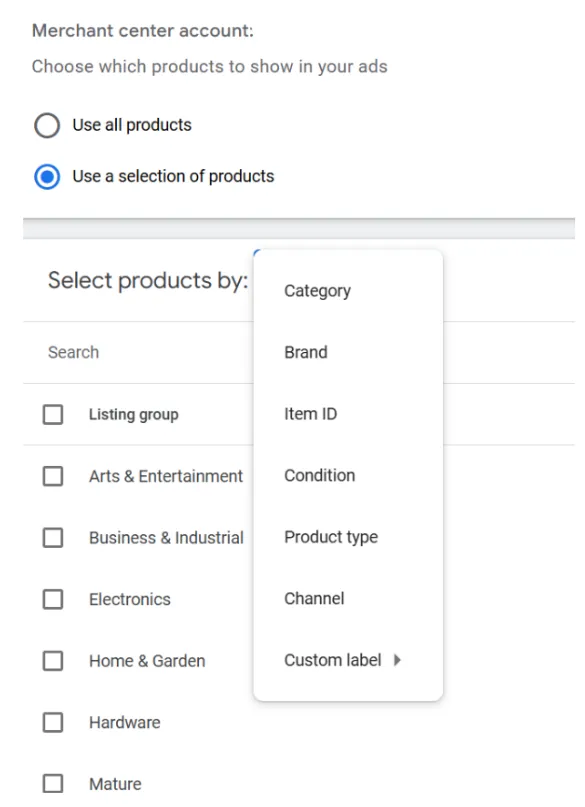Image resolution: width=585 pixels, height=807 pixels.
Task: Choose Category from the dropdown menu
Action: pyautogui.click(x=348, y=291)
